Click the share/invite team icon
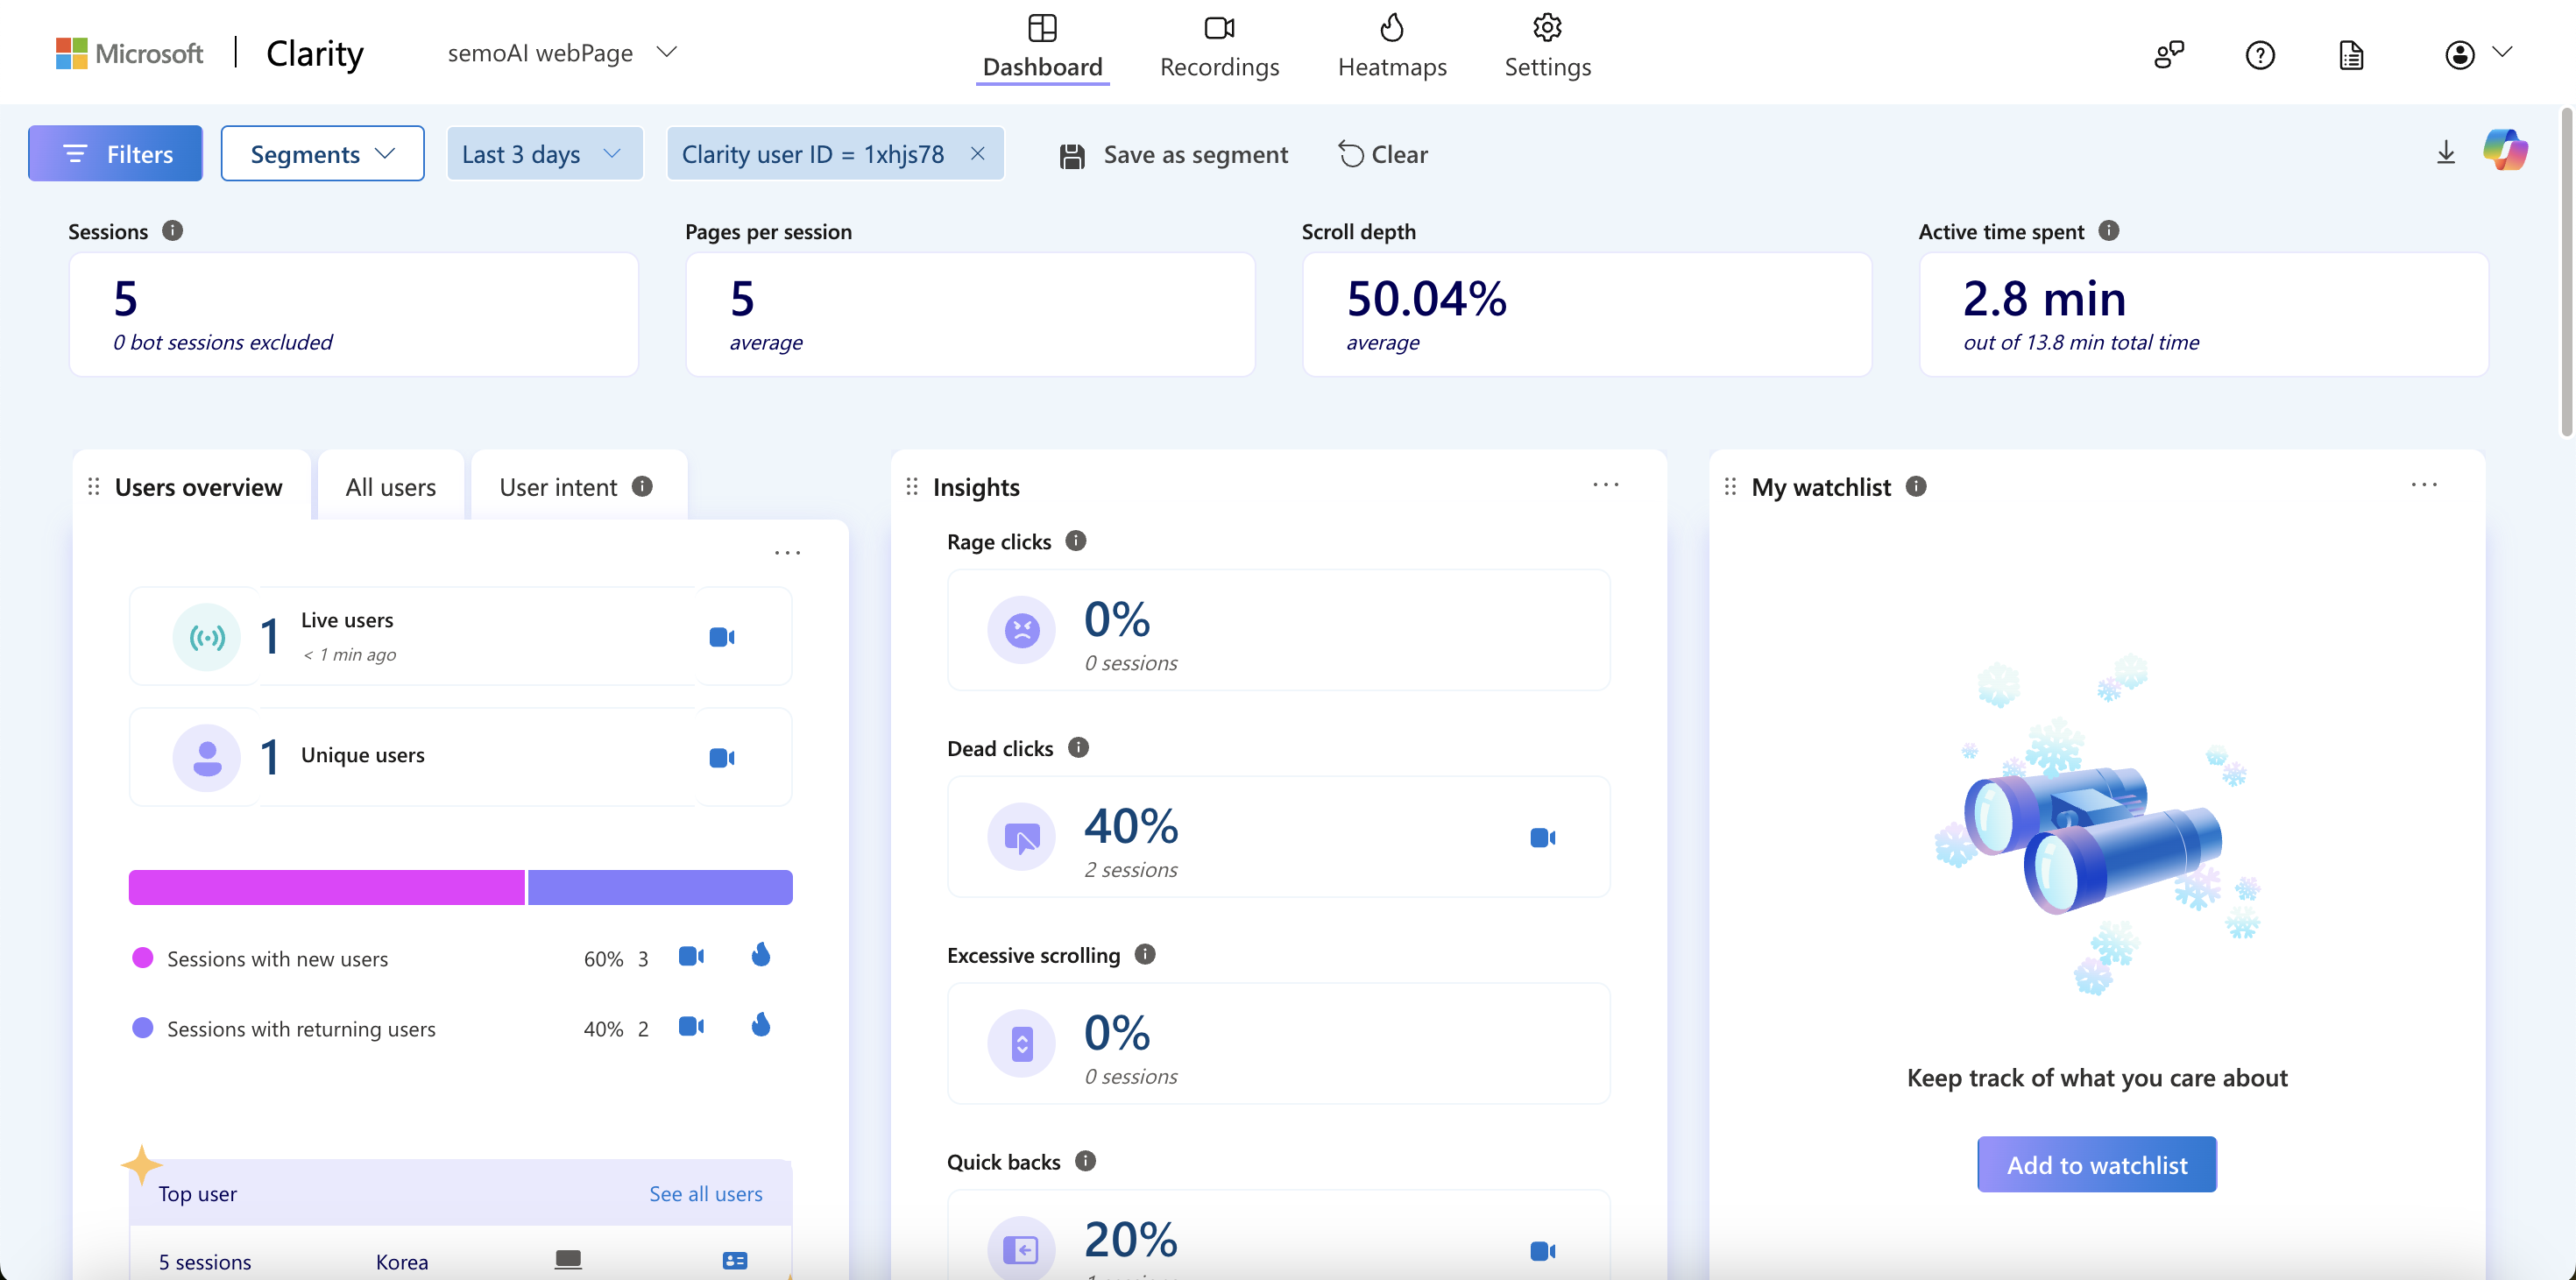Viewport: 2576px width, 1280px height. (2168, 54)
